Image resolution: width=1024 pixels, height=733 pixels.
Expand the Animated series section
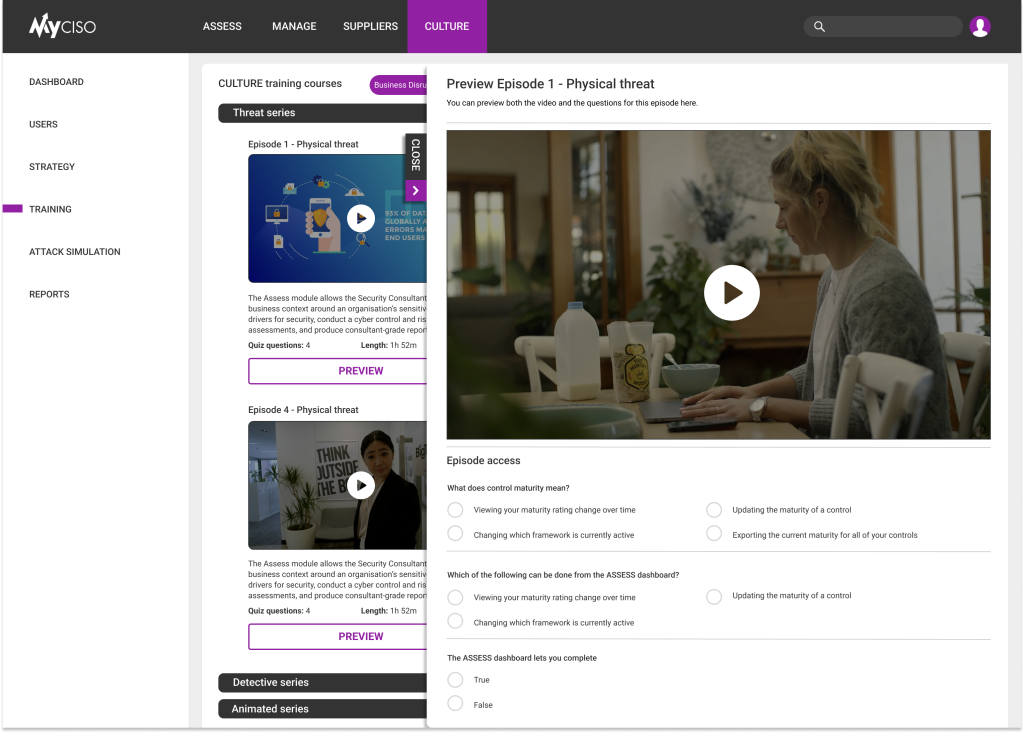[x=322, y=709]
